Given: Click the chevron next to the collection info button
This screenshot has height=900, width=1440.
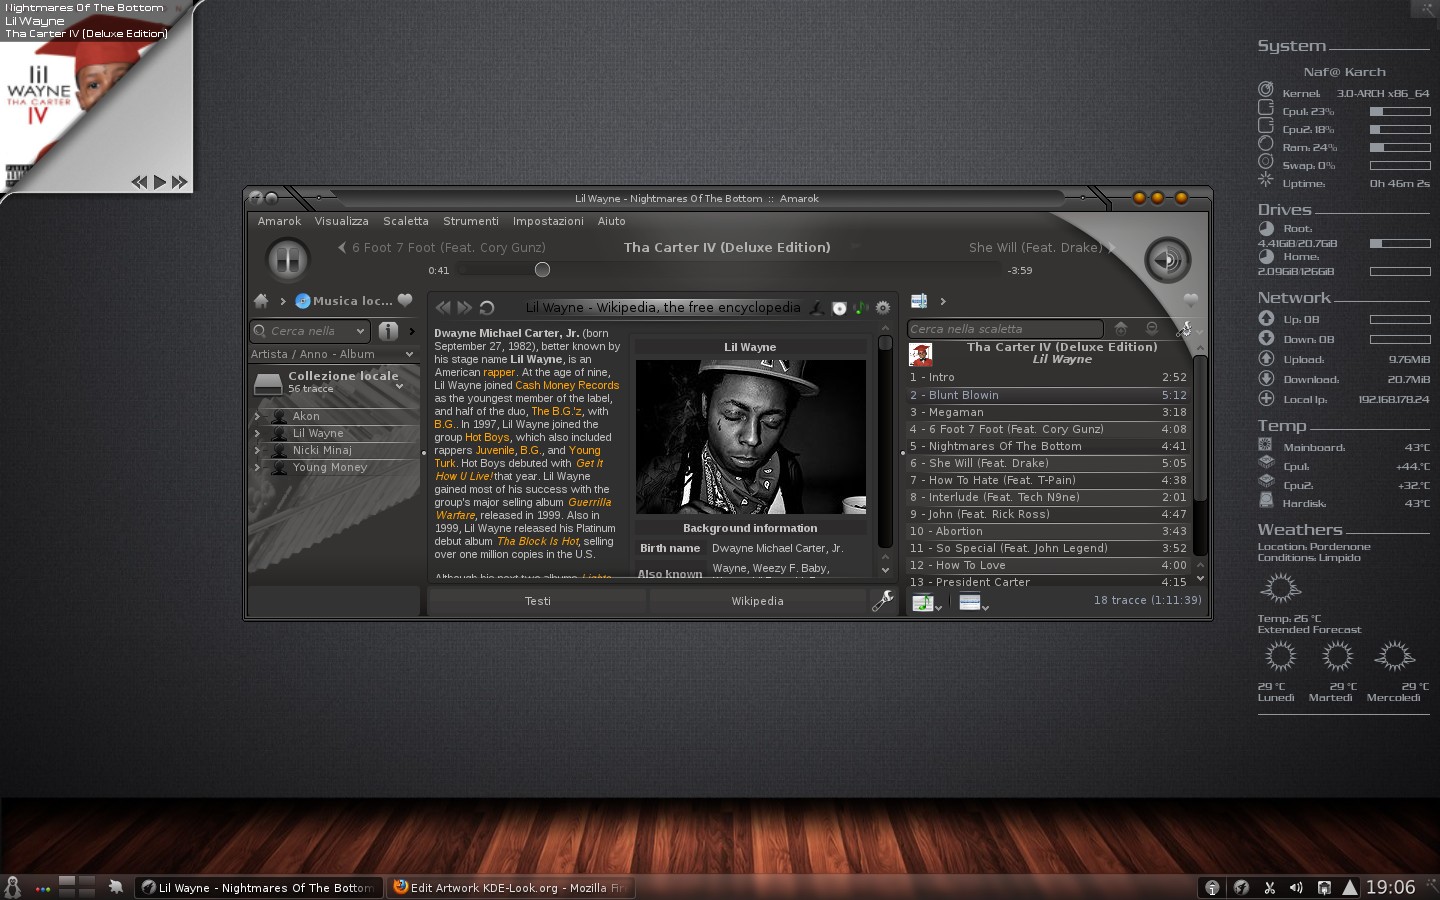Looking at the screenshot, I should tap(411, 331).
